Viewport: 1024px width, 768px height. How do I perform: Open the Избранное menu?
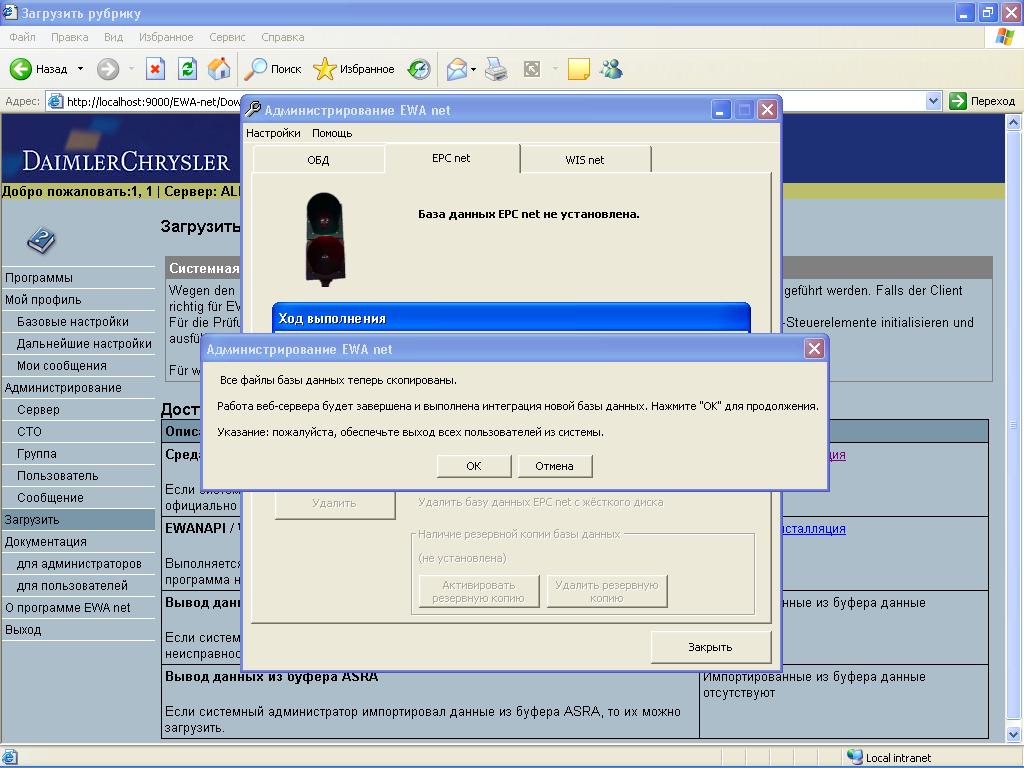point(166,37)
